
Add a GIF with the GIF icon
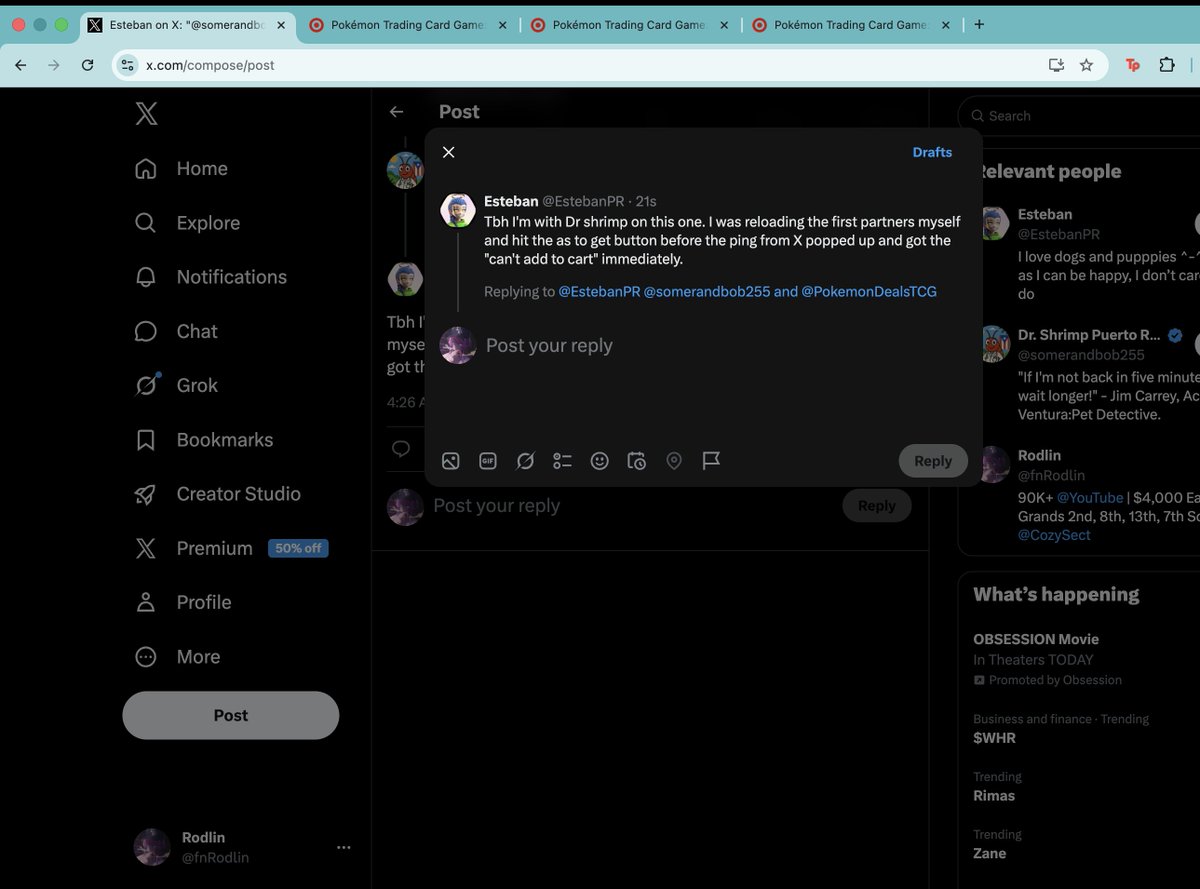pos(488,461)
